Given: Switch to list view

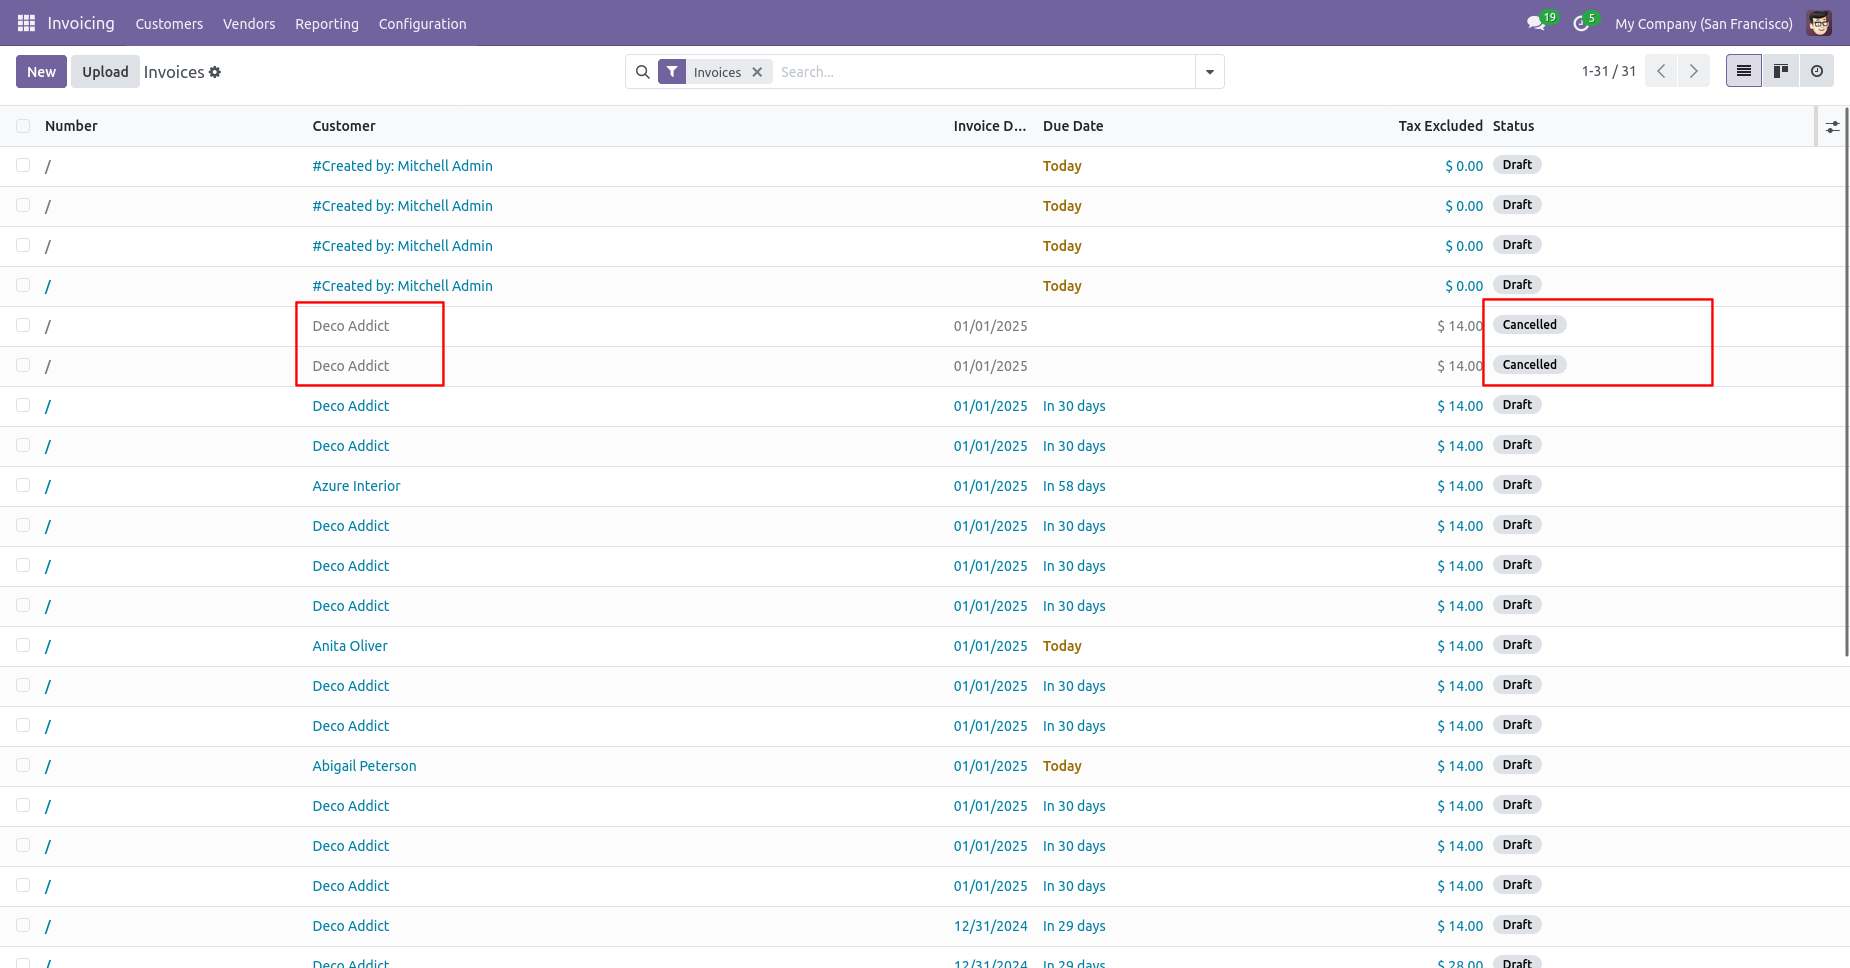Looking at the screenshot, I should [x=1744, y=71].
